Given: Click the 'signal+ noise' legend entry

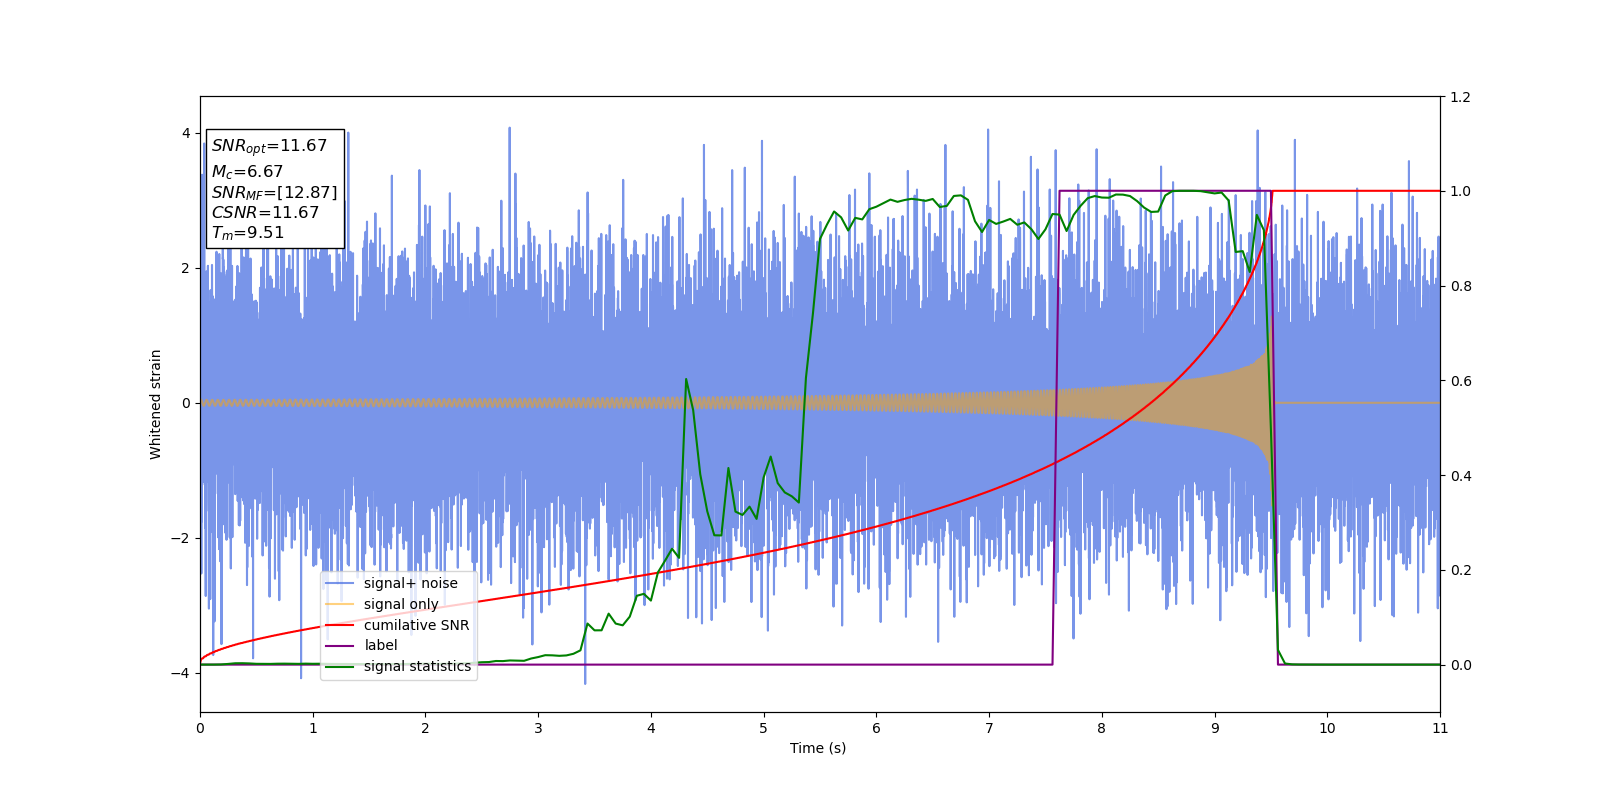Looking at the screenshot, I should (392, 583).
